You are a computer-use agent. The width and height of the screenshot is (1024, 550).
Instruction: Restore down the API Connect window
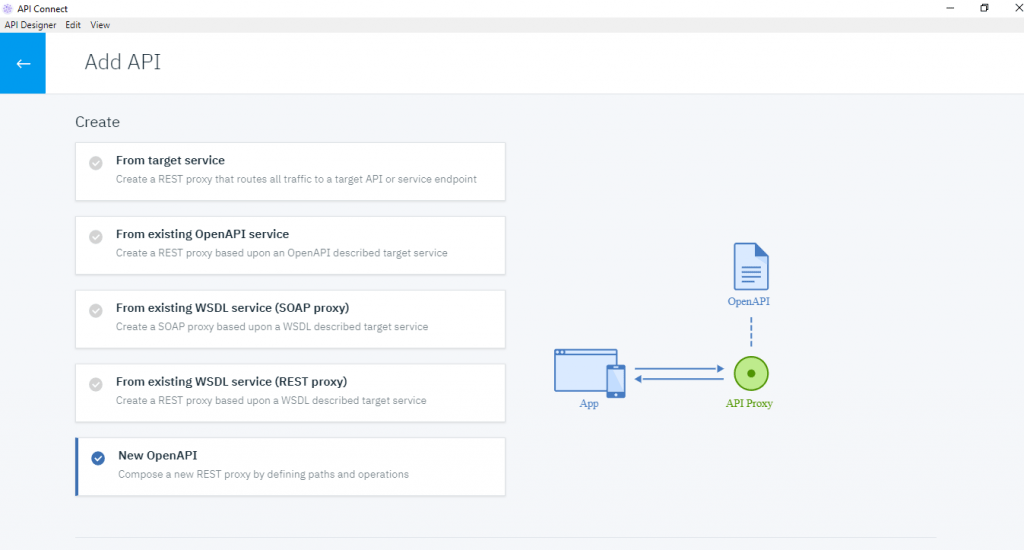click(984, 8)
